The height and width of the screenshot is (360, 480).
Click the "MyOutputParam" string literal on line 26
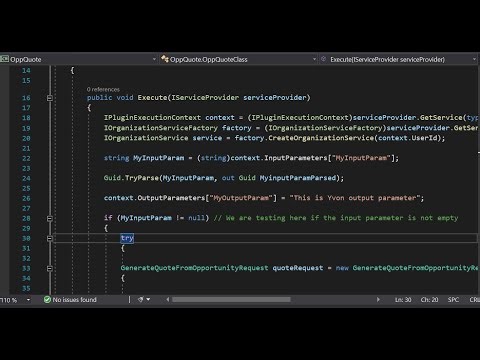click(241, 198)
